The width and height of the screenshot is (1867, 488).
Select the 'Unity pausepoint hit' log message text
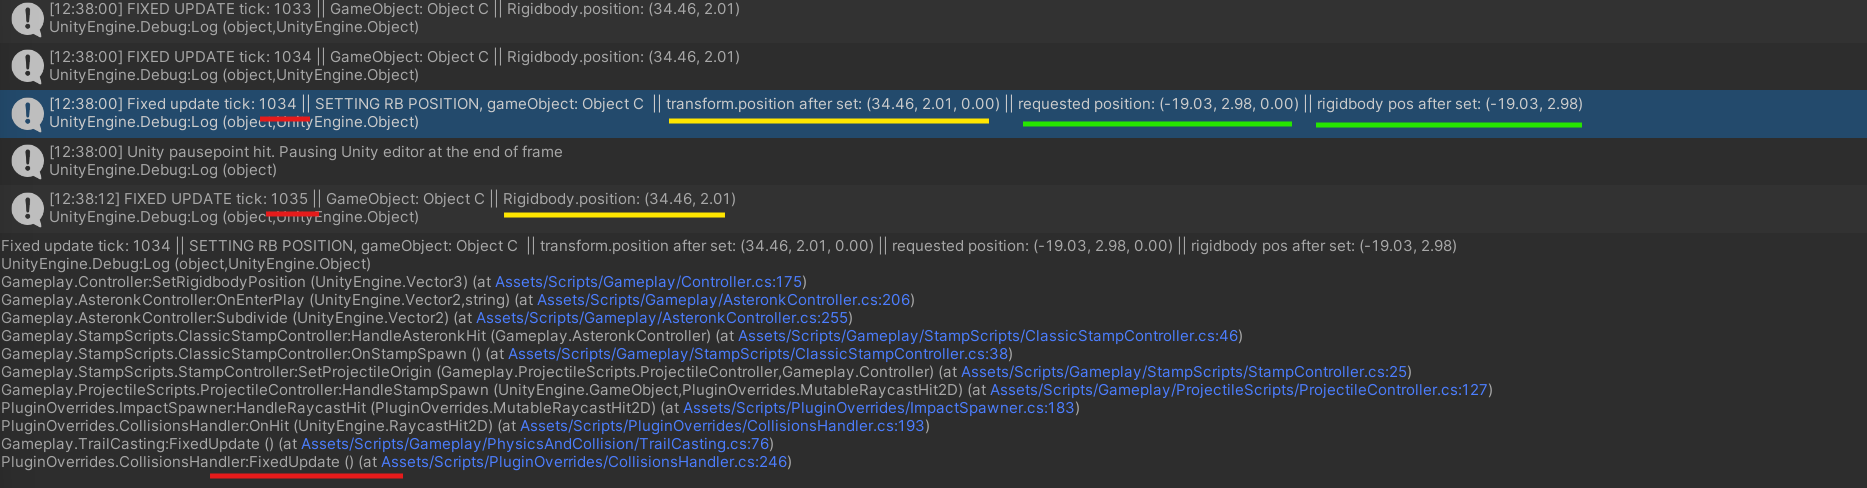(306, 152)
